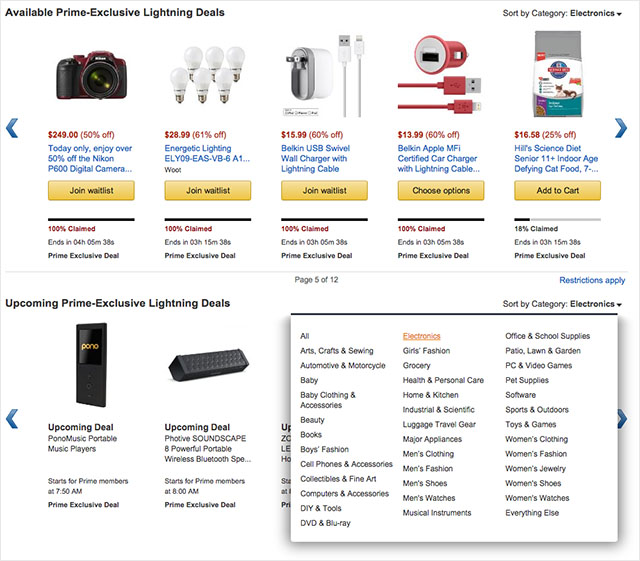
Task: Open the Energetic Lighting bulbs product image
Action: coord(207,75)
